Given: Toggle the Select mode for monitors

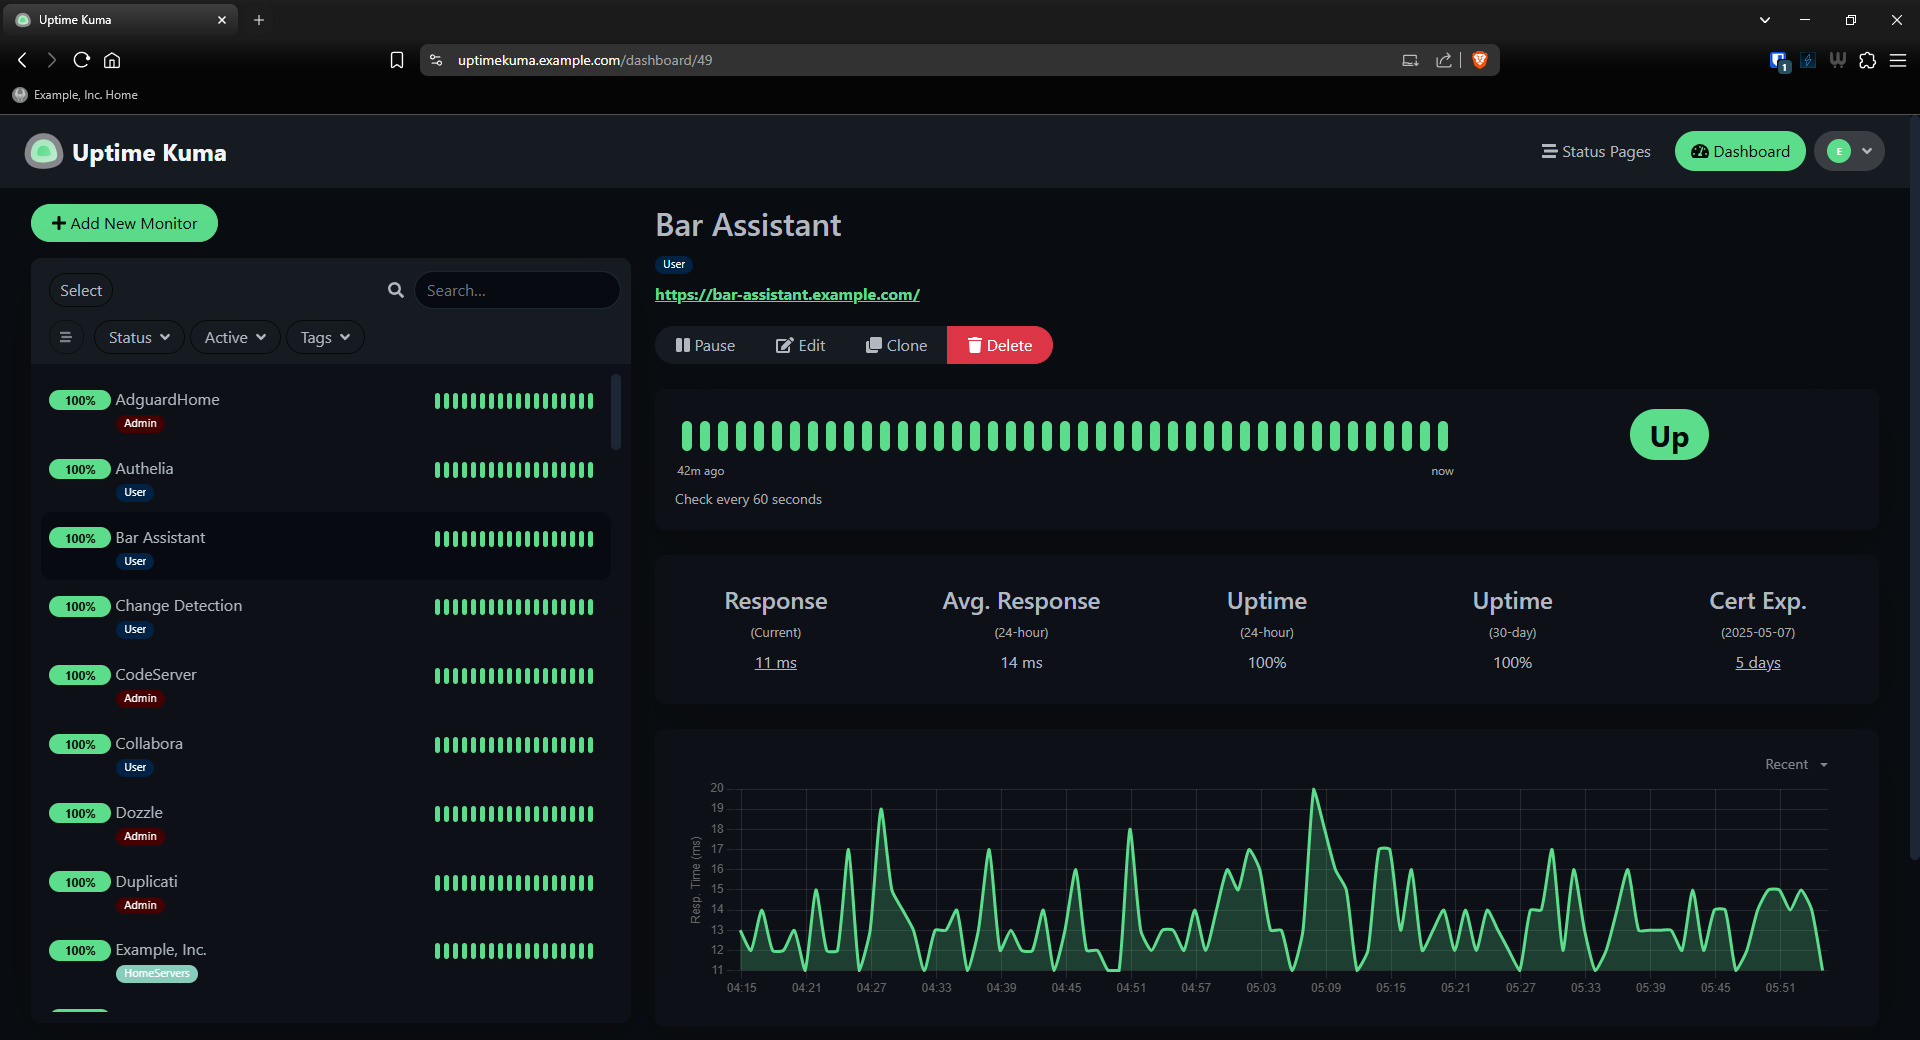Looking at the screenshot, I should 81,290.
